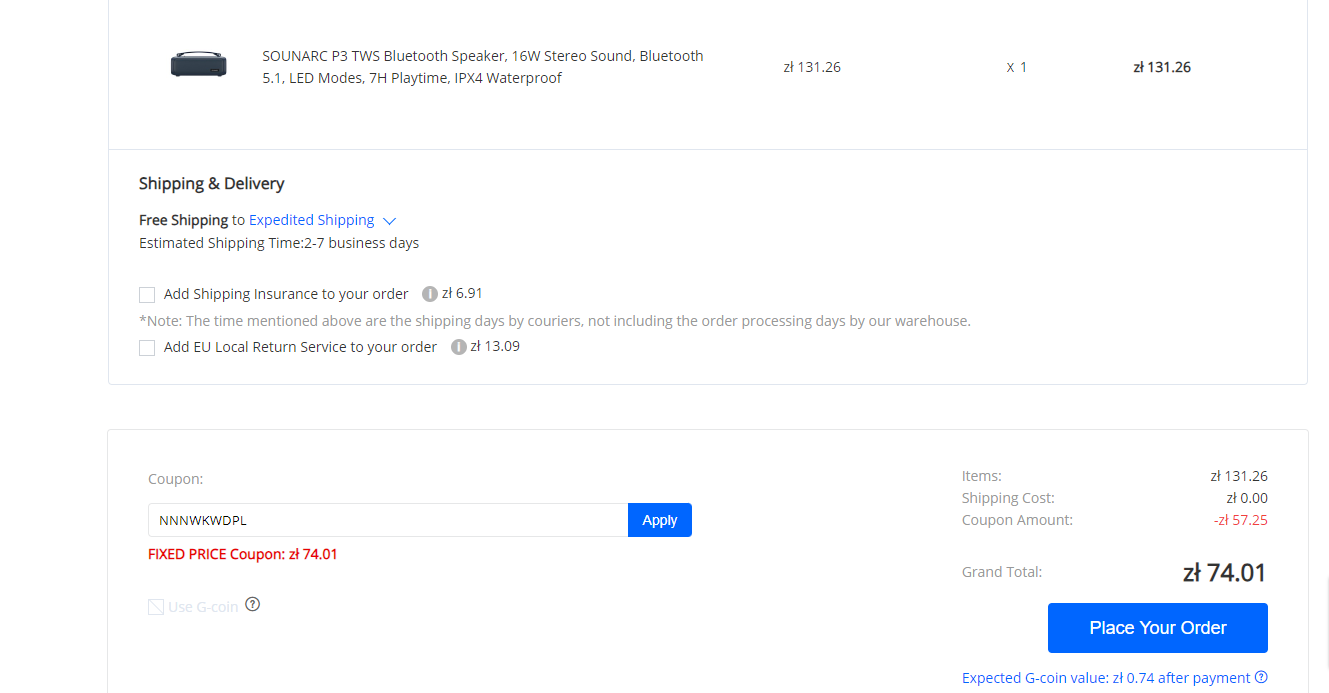The height and width of the screenshot is (693, 1329).
Task: Click the Add EU Local Return label text
Action: [300, 348]
